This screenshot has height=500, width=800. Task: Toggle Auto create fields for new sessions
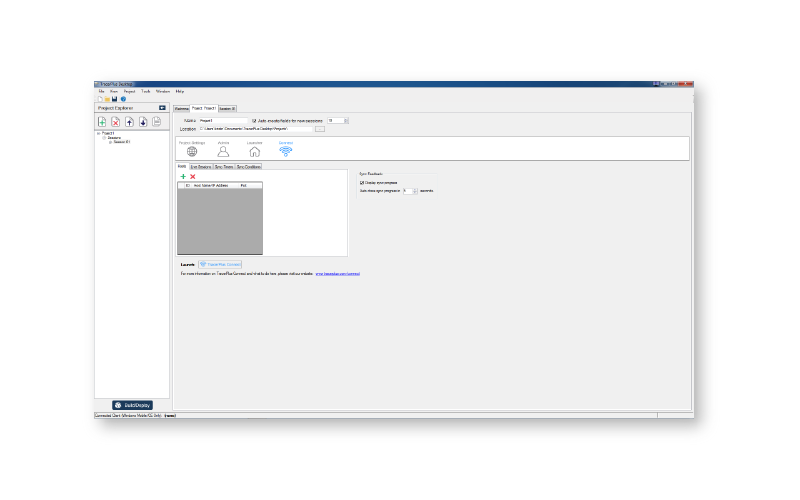tap(254, 121)
